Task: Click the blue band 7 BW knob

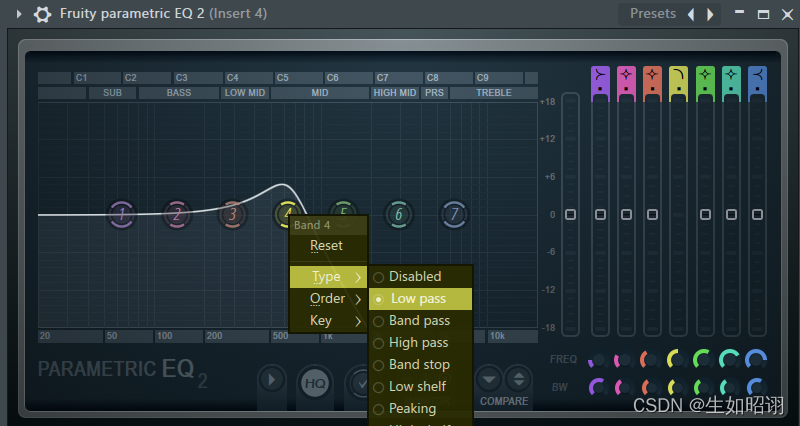Action: click(756, 388)
